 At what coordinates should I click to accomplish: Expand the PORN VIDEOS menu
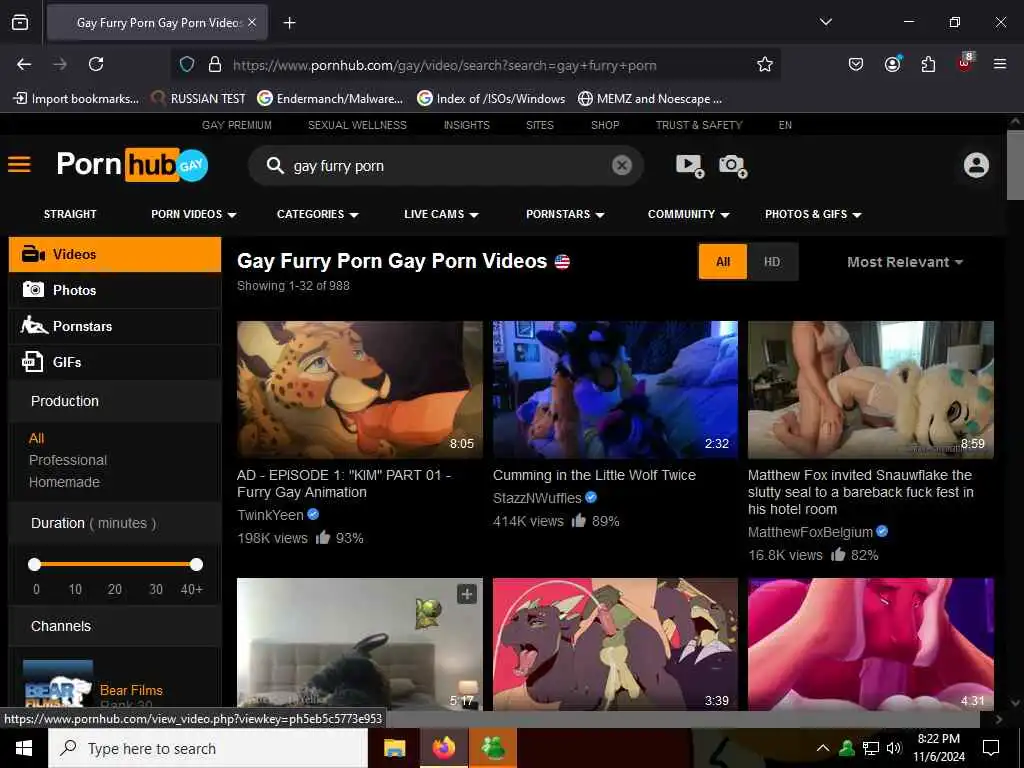[x=193, y=214]
